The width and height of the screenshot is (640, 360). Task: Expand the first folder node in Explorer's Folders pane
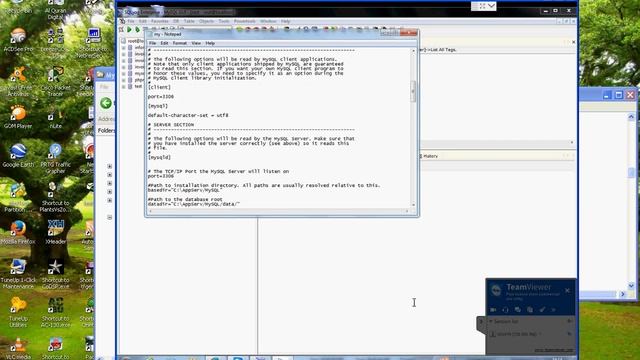pyautogui.click(x=109, y=166)
